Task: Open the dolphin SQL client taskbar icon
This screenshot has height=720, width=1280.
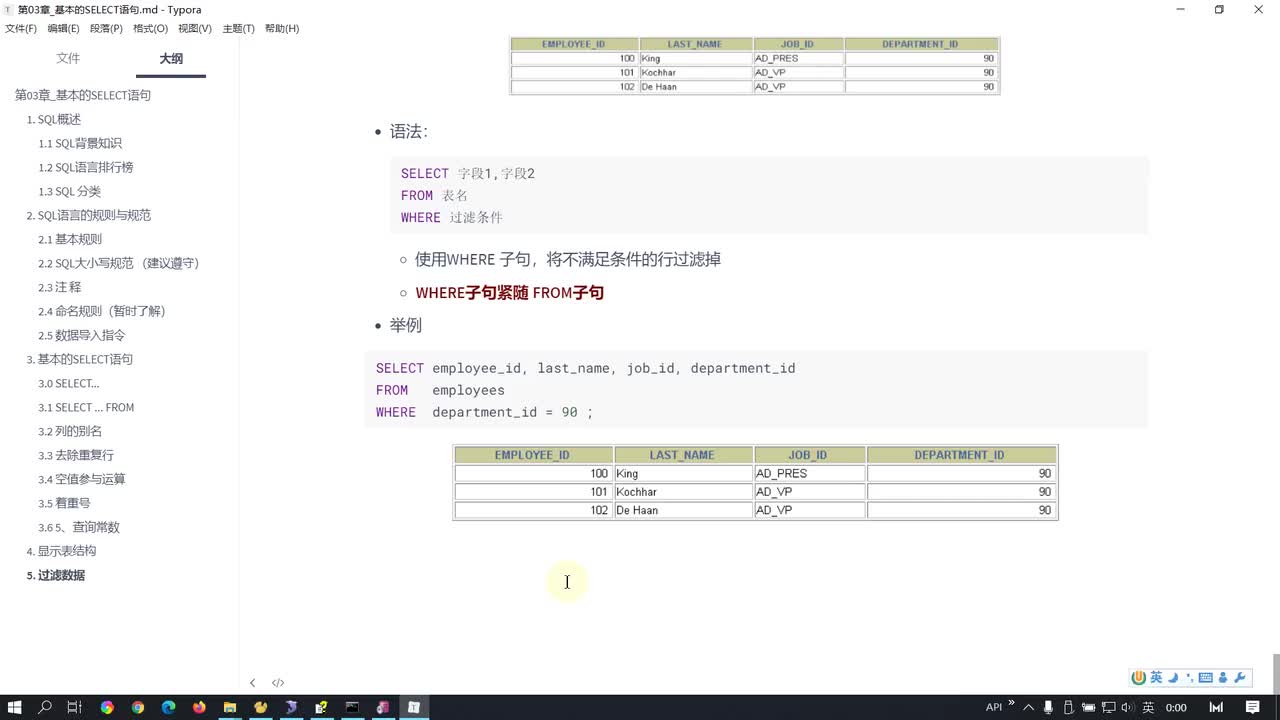Action: [x=291, y=707]
